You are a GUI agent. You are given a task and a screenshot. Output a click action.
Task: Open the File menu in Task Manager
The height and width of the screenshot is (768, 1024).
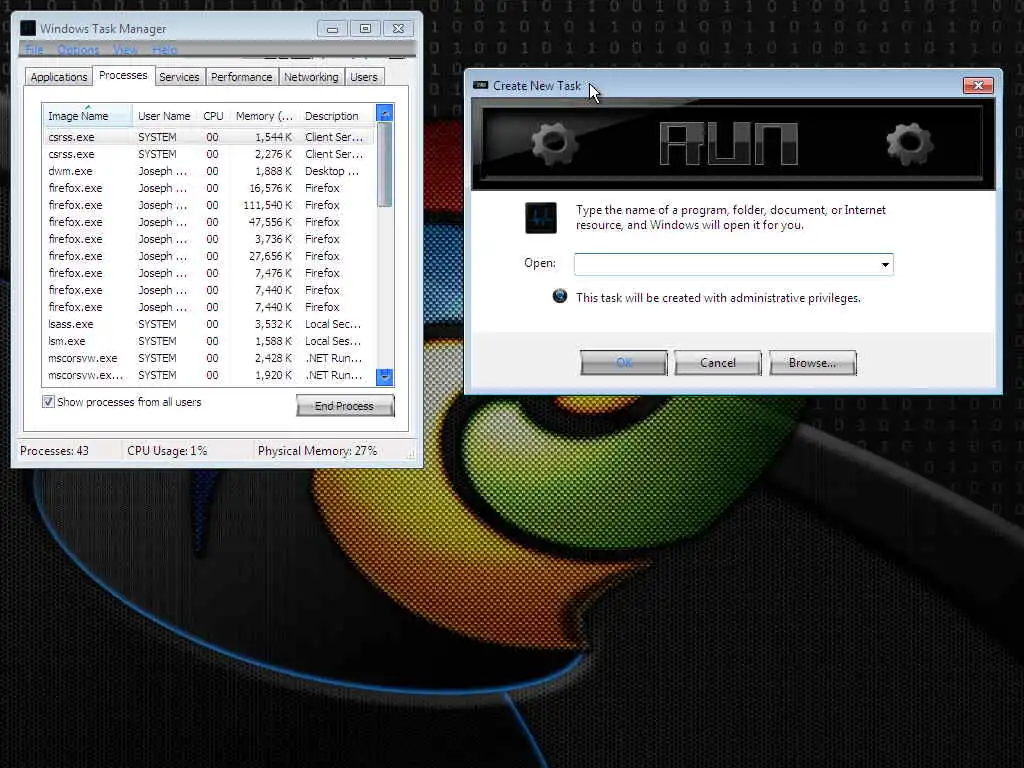tap(35, 50)
